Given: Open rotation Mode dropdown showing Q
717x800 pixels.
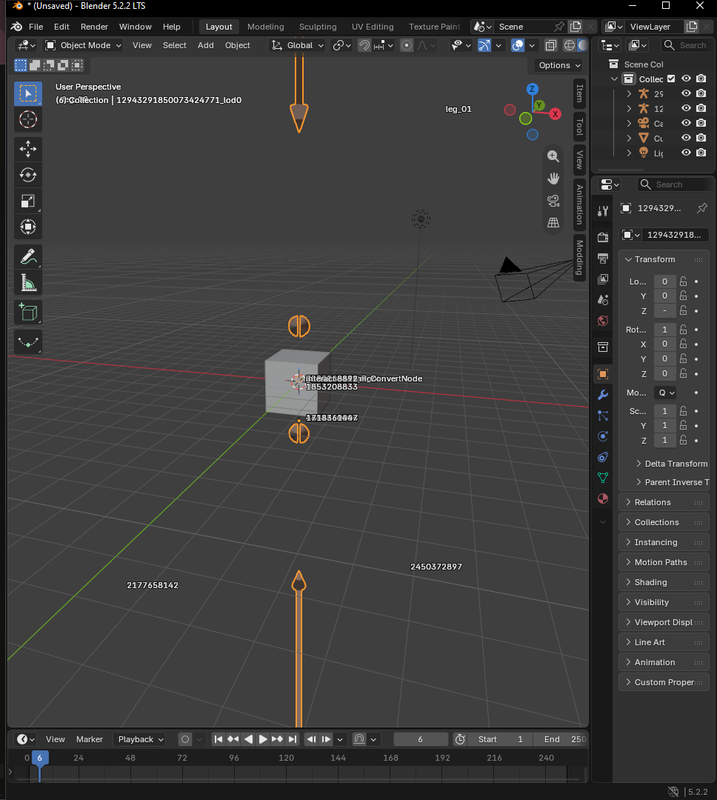Looking at the screenshot, I should click(666, 393).
